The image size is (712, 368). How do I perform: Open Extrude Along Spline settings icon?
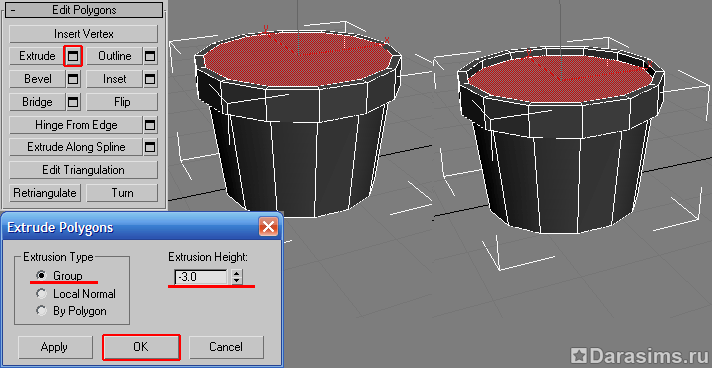click(x=150, y=147)
